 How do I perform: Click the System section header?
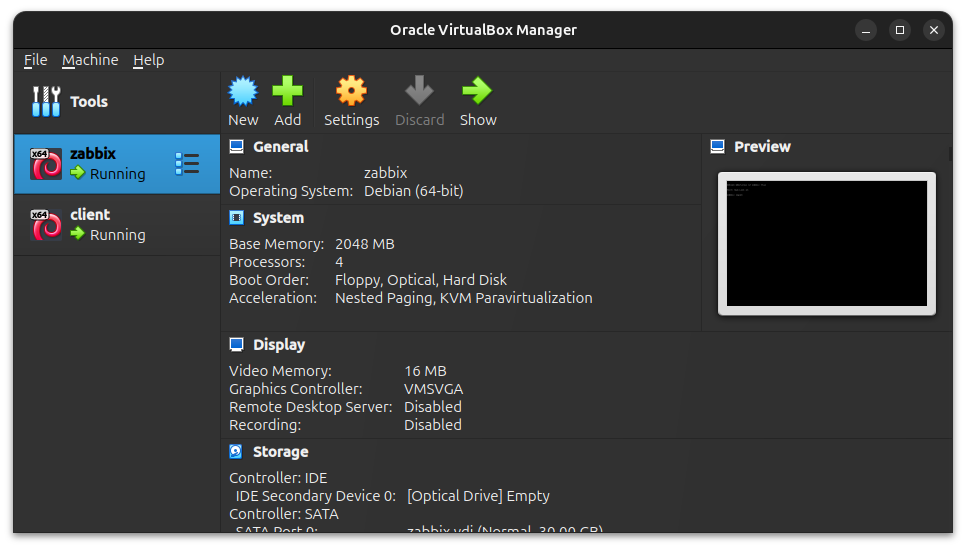click(278, 218)
